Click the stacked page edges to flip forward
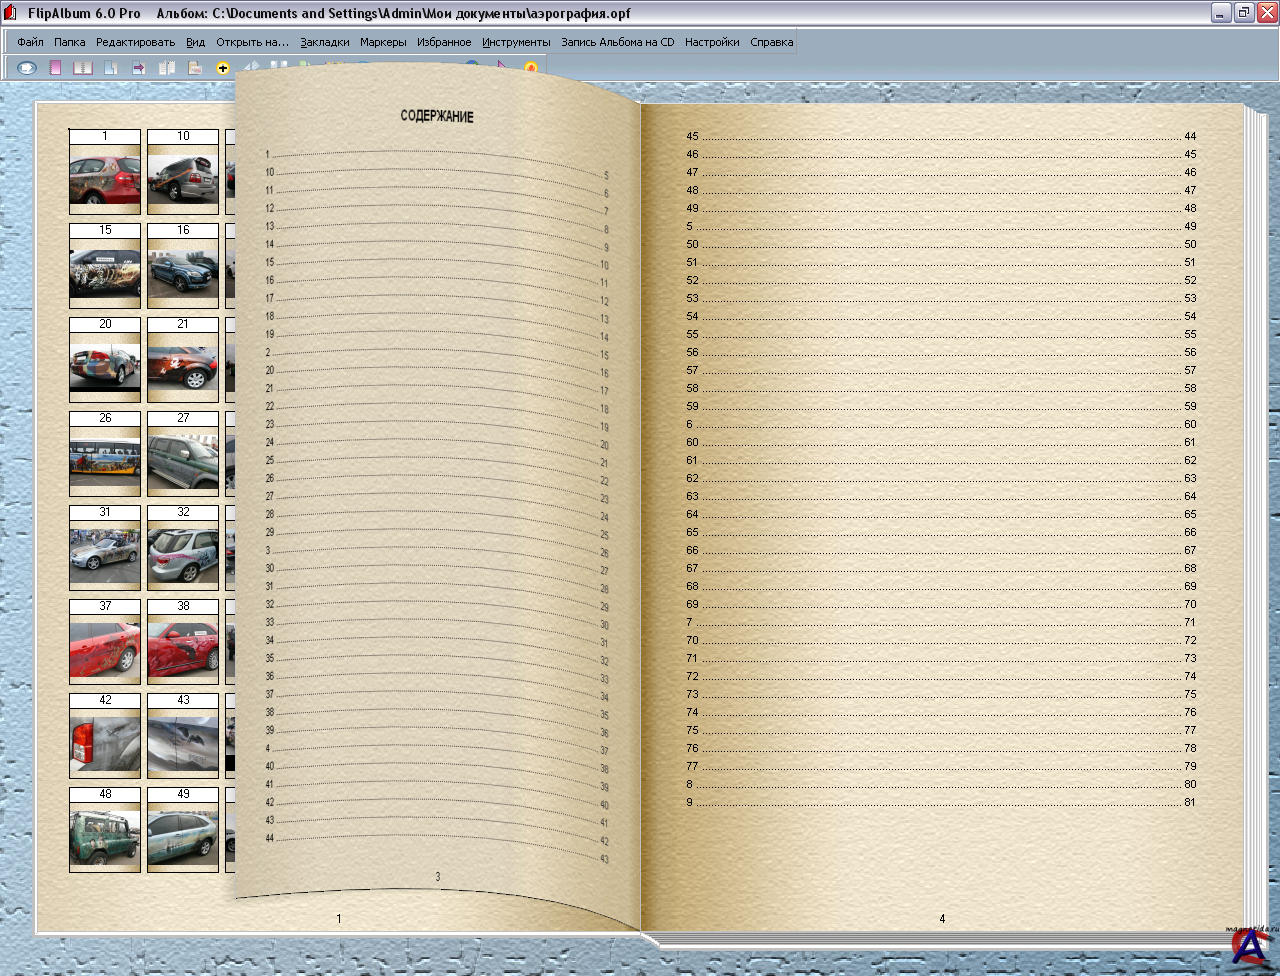The height and width of the screenshot is (976, 1280). [x=1255, y=520]
